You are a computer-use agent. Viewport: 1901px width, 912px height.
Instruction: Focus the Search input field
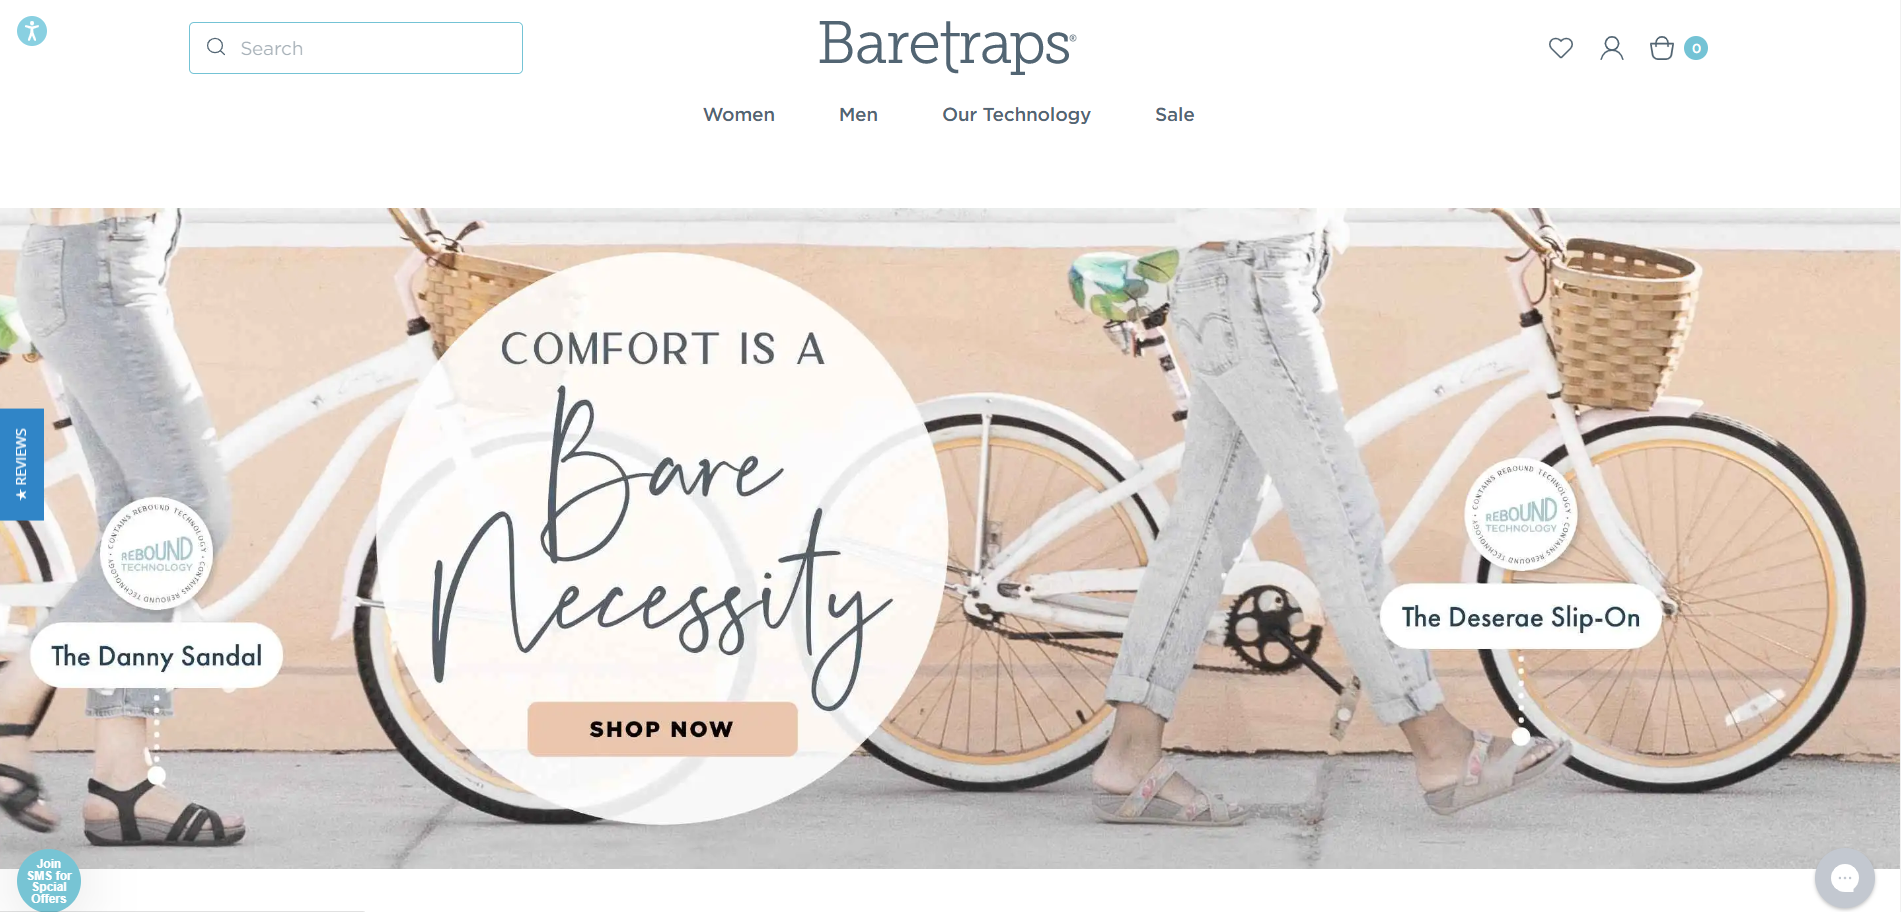tap(356, 48)
